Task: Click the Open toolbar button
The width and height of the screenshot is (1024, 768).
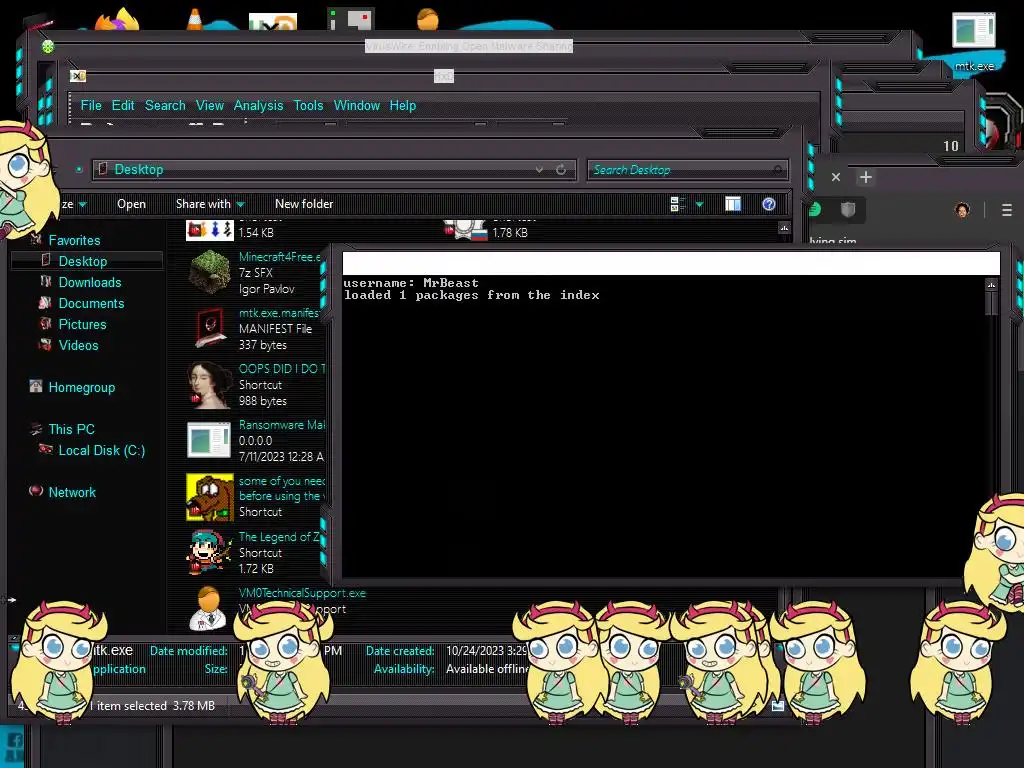Action: point(131,204)
